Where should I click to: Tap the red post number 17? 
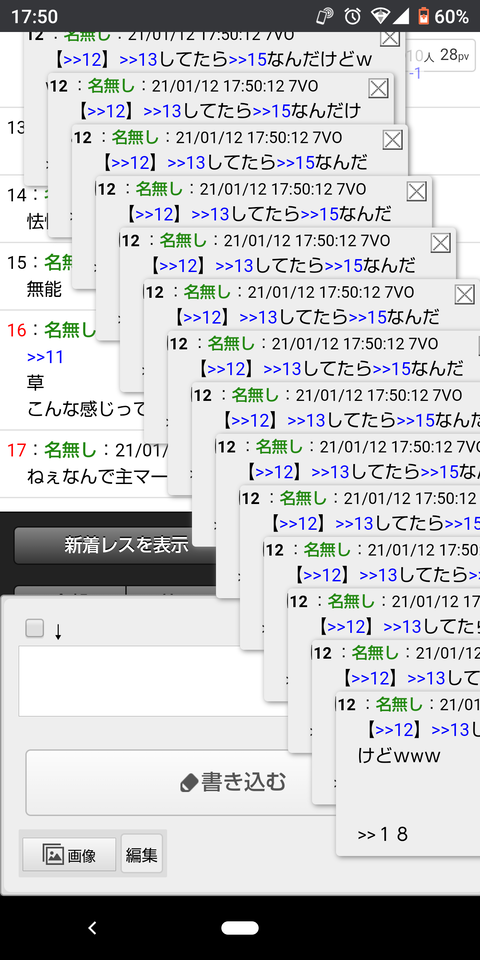pos(17,451)
